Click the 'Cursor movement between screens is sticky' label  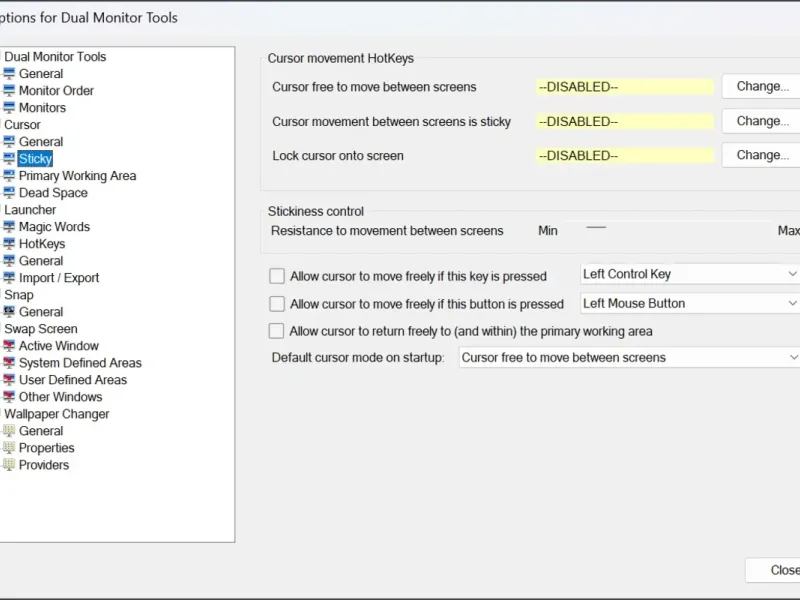391,121
